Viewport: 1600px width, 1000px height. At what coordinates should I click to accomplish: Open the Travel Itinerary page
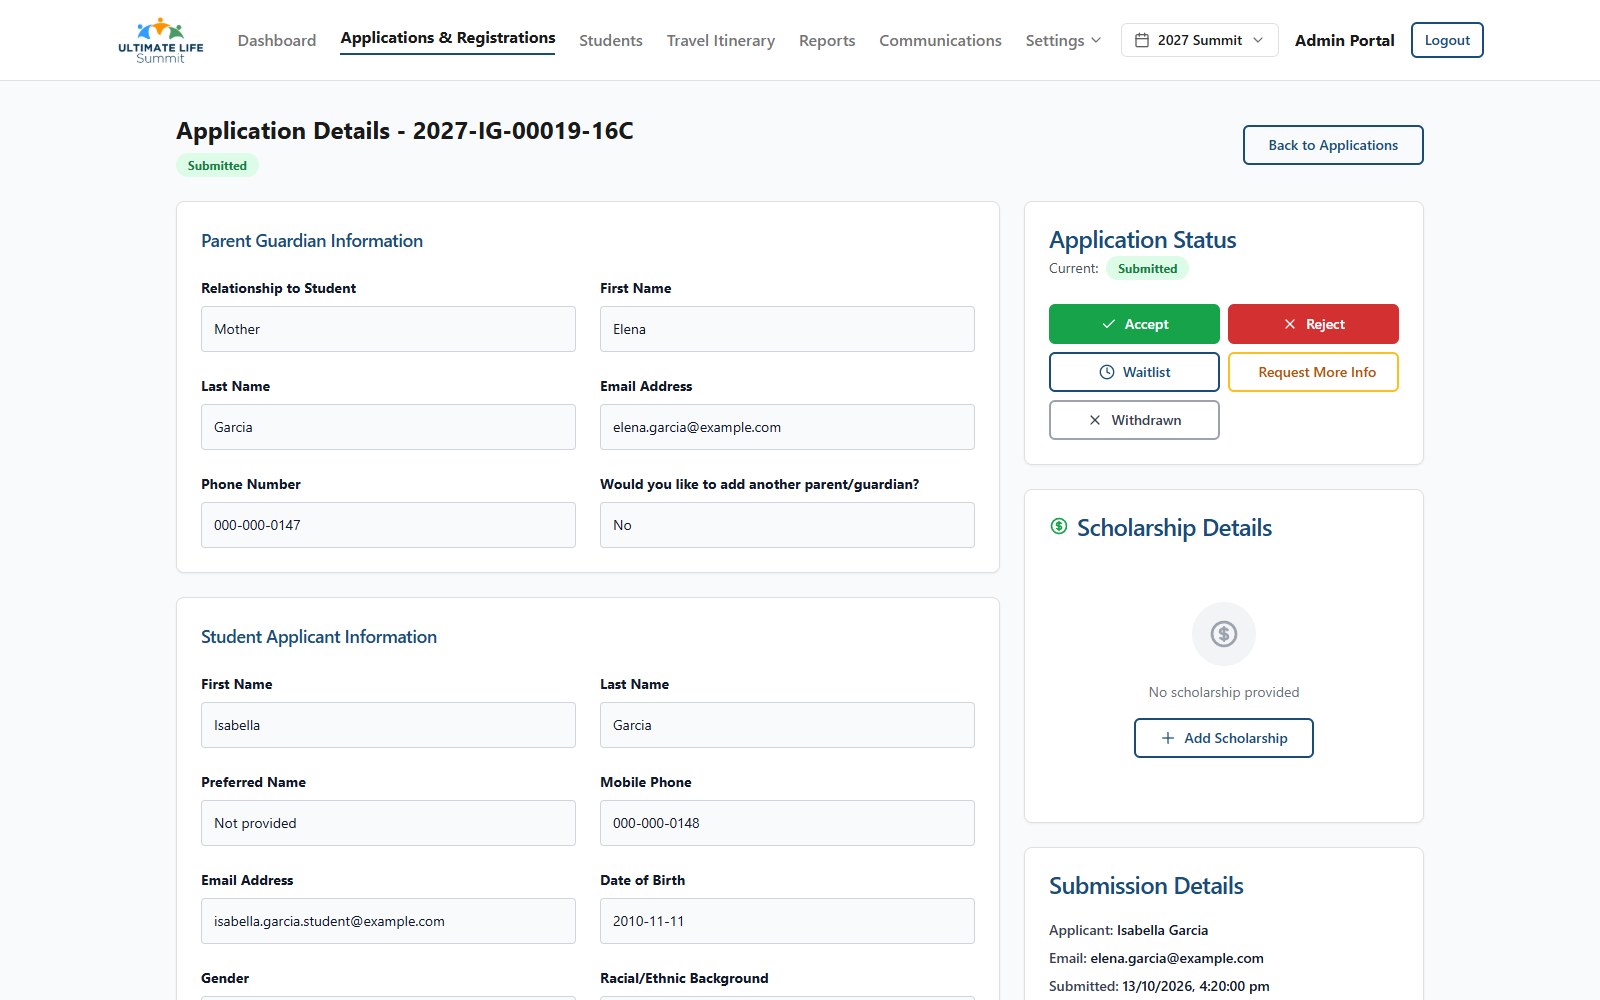click(x=721, y=40)
